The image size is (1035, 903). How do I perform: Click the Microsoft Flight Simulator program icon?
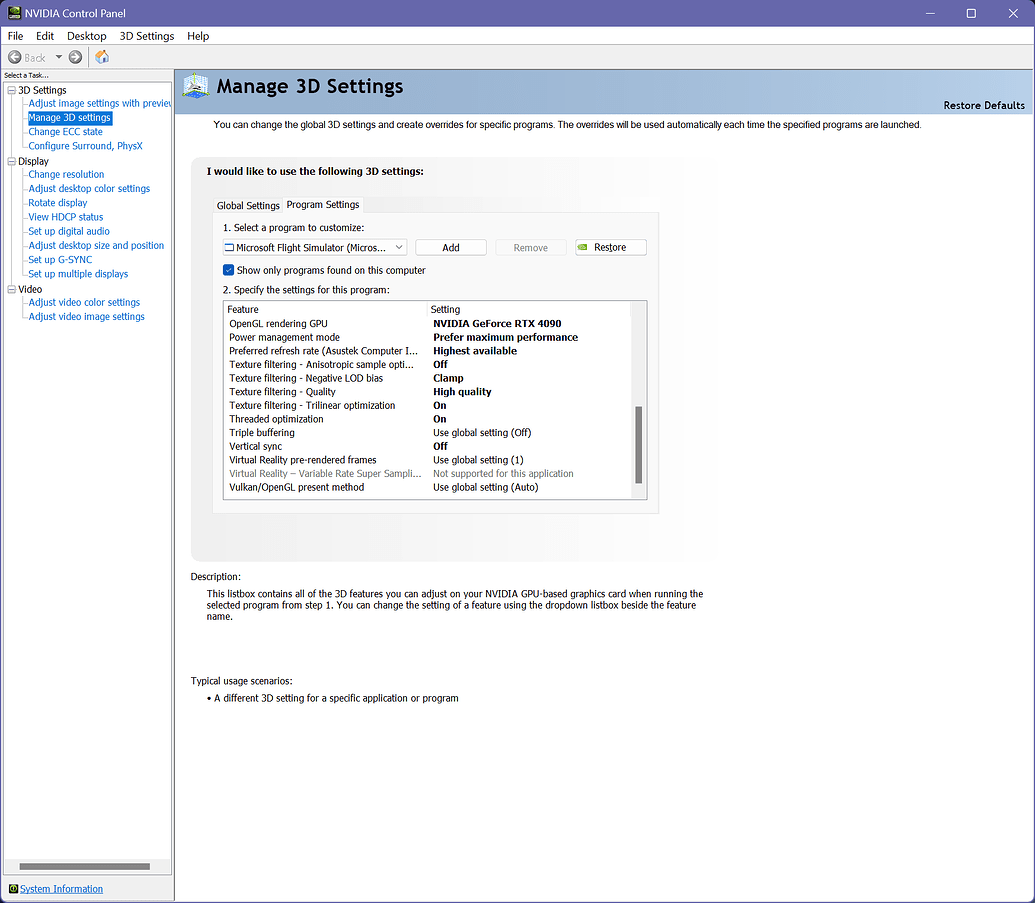coord(228,247)
